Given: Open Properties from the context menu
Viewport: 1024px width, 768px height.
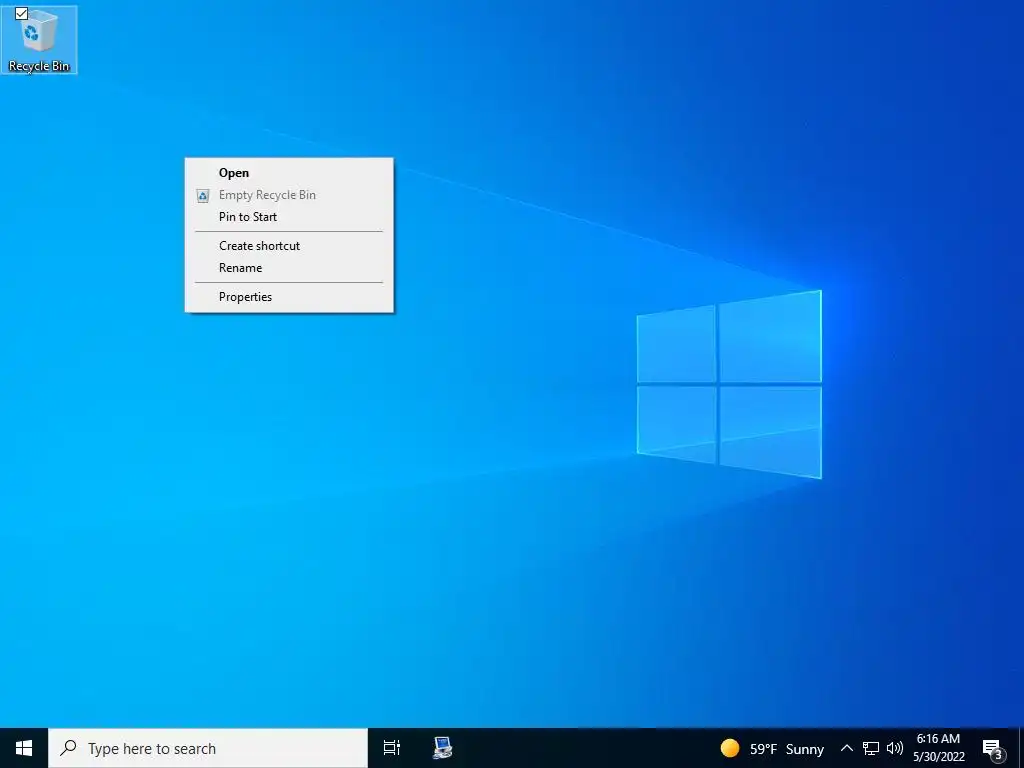Looking at the screenshot, I should [289, 296].
